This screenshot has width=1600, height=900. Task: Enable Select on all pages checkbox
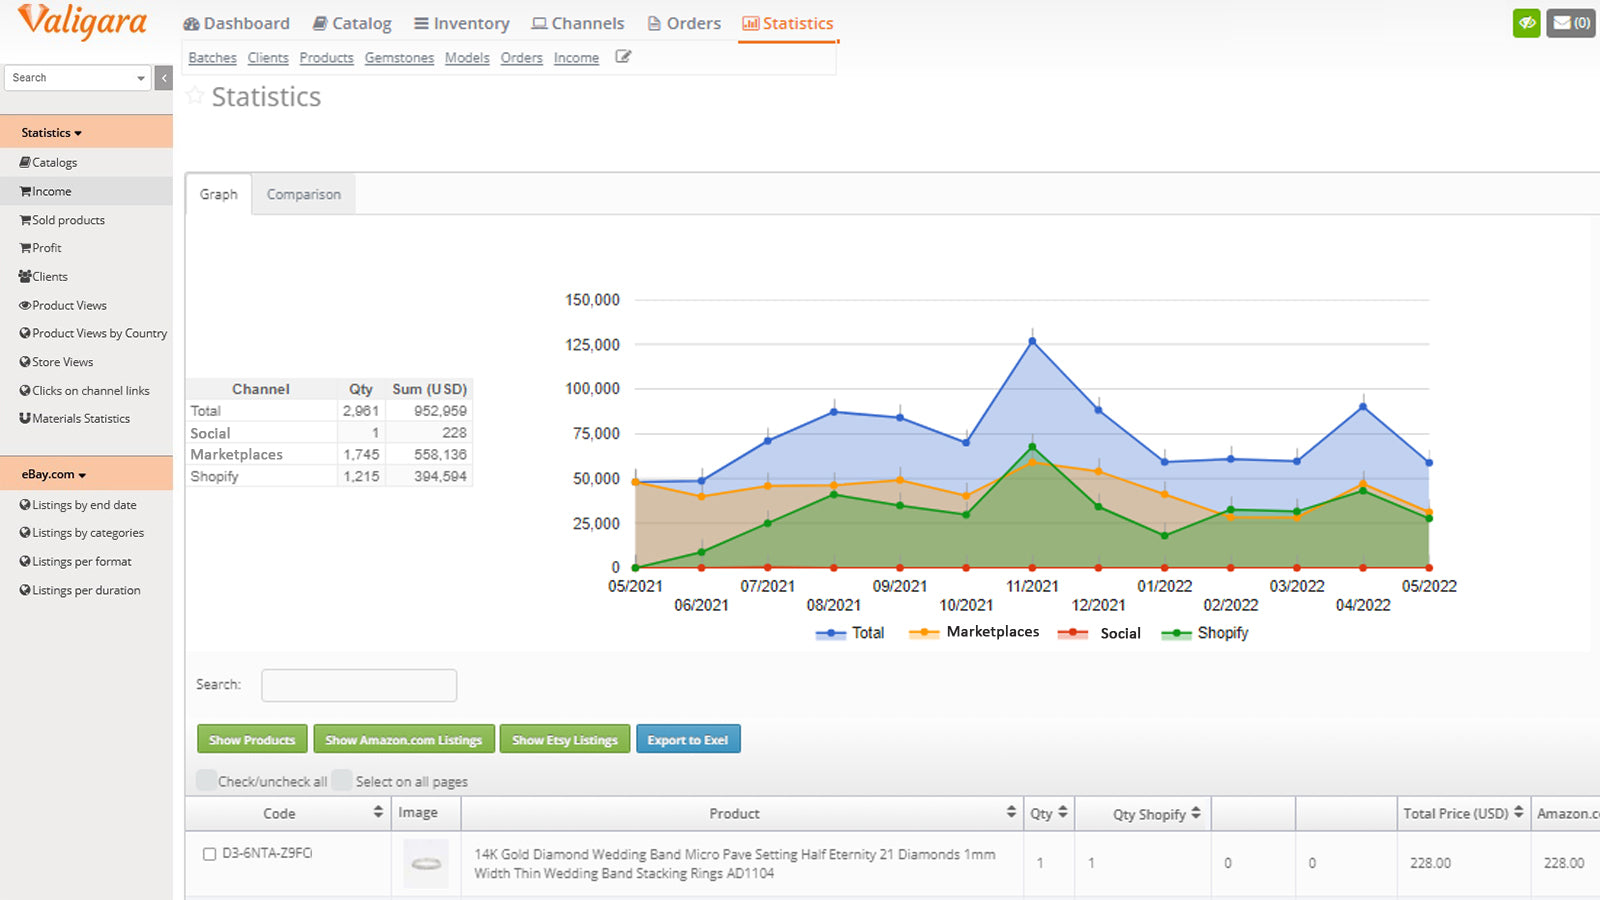pos(342,780)
